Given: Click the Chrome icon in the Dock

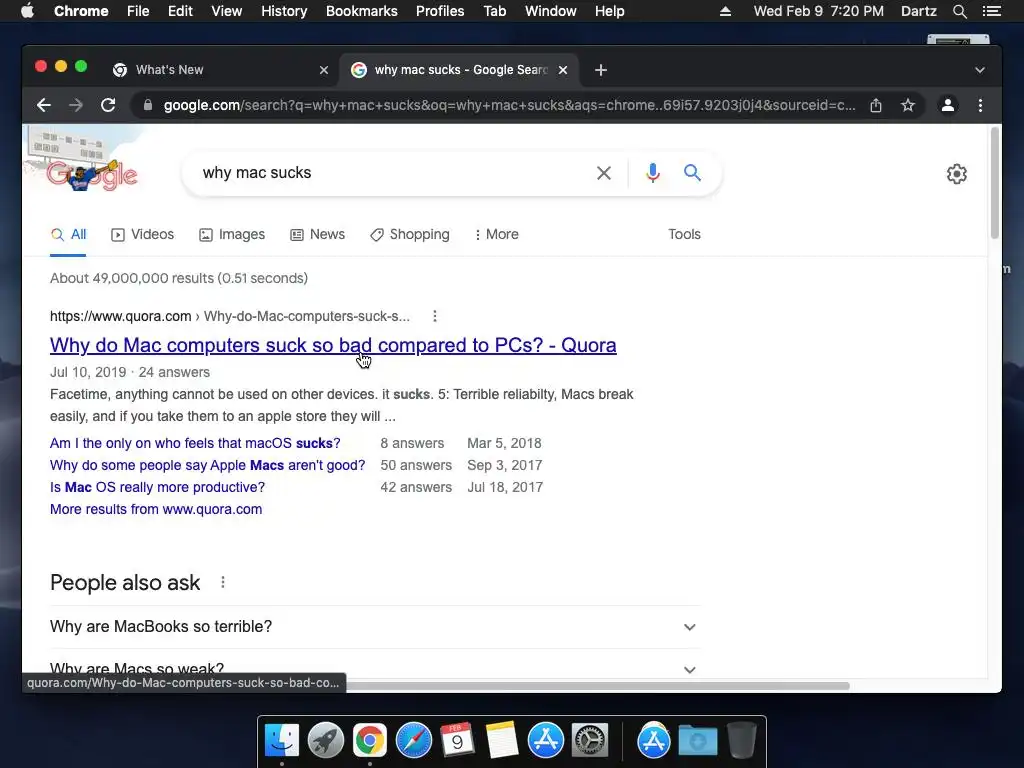Looking at the screenshot, I should click(370, 741).
